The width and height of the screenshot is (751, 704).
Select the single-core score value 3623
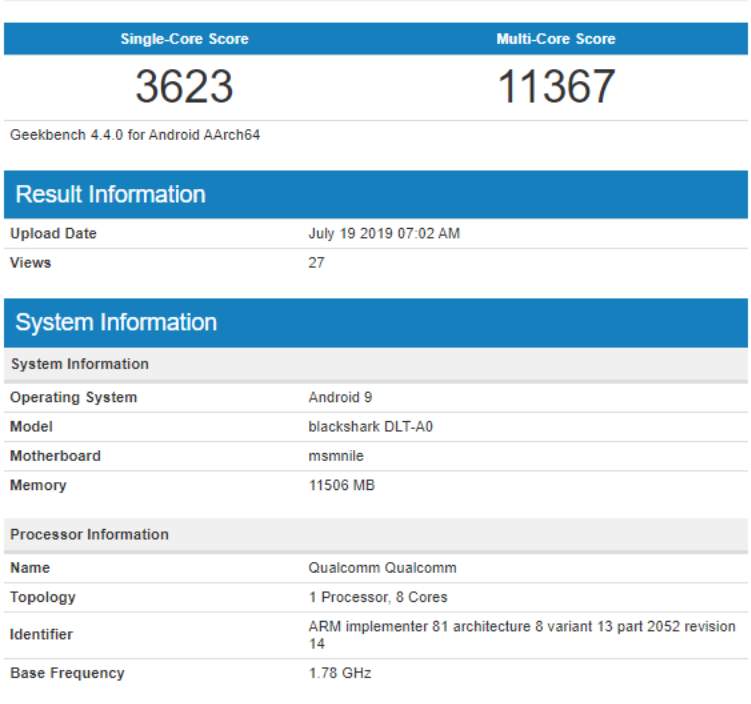pos(184,87)
